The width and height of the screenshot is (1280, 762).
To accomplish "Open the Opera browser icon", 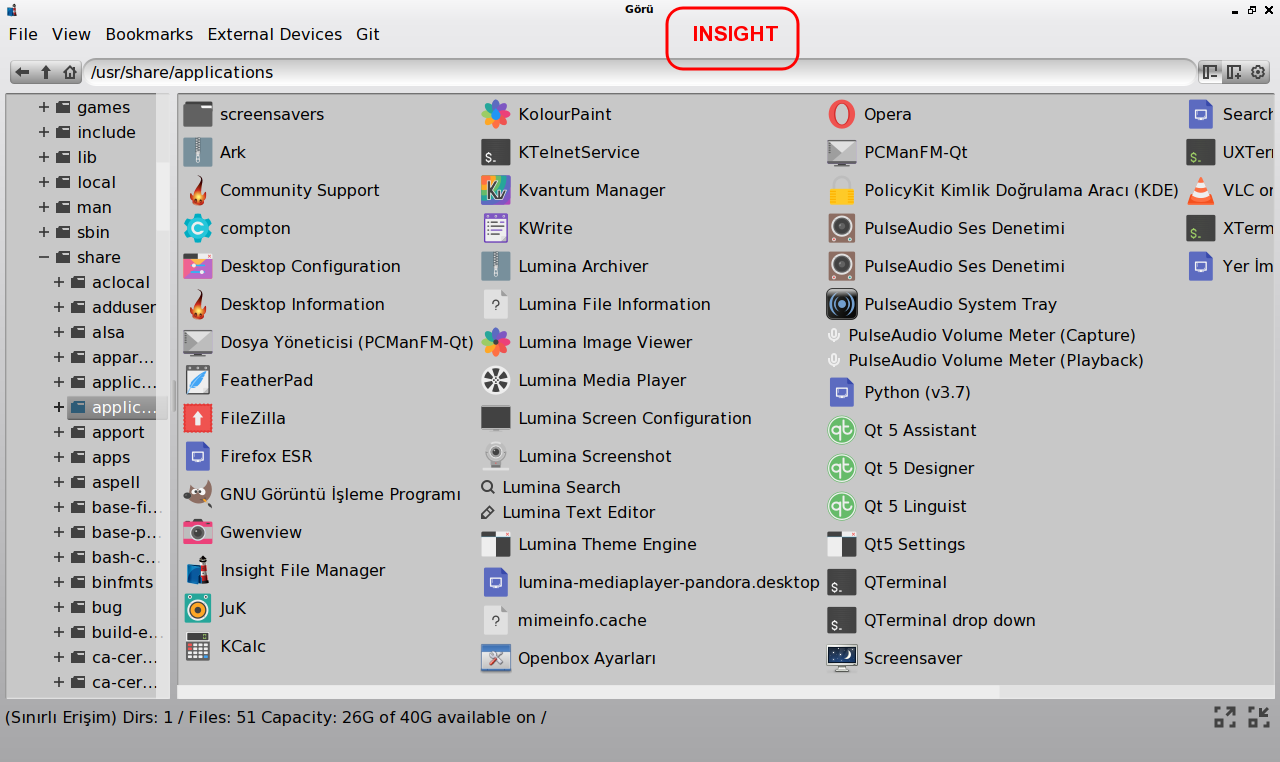I will [842, 114].
